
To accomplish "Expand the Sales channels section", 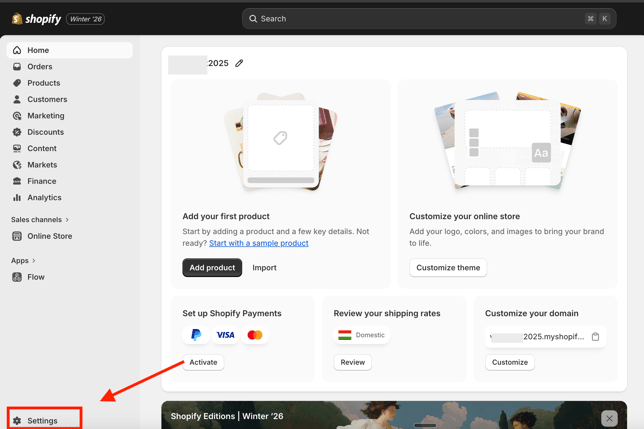I will pyautogui.click(x=40, y=220).
